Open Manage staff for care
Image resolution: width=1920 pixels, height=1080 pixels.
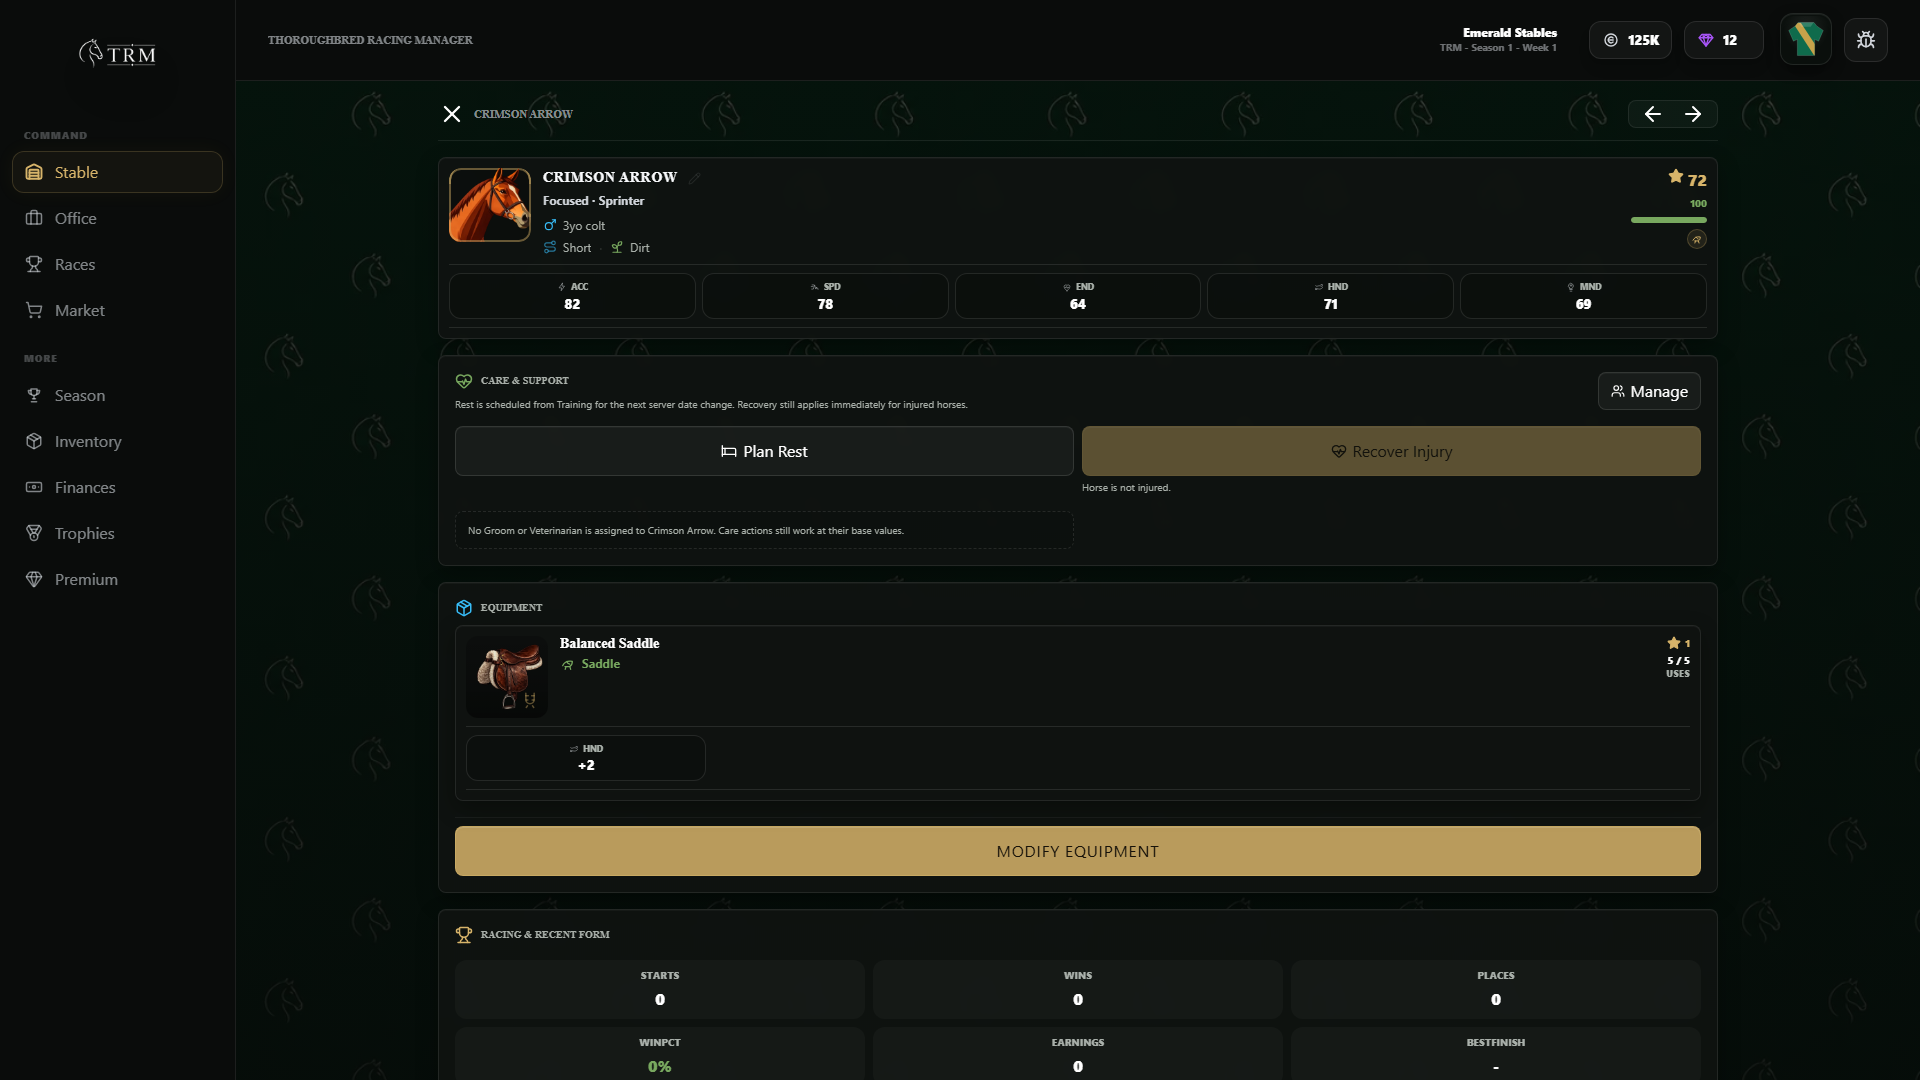pyautogui.click(x=1649, y=391)
